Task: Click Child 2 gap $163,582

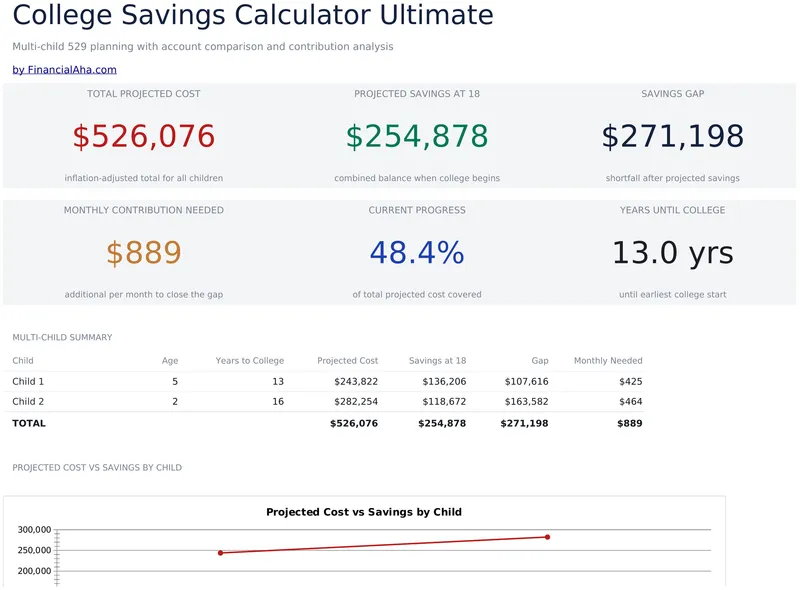Action: [x=527, y=402]
